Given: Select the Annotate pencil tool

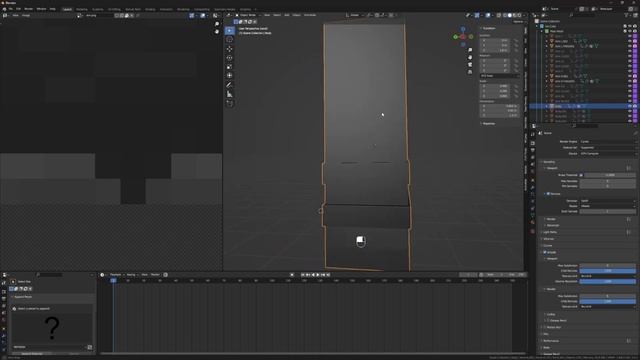Looking at the screenshot, I should [x=229, y=85].
